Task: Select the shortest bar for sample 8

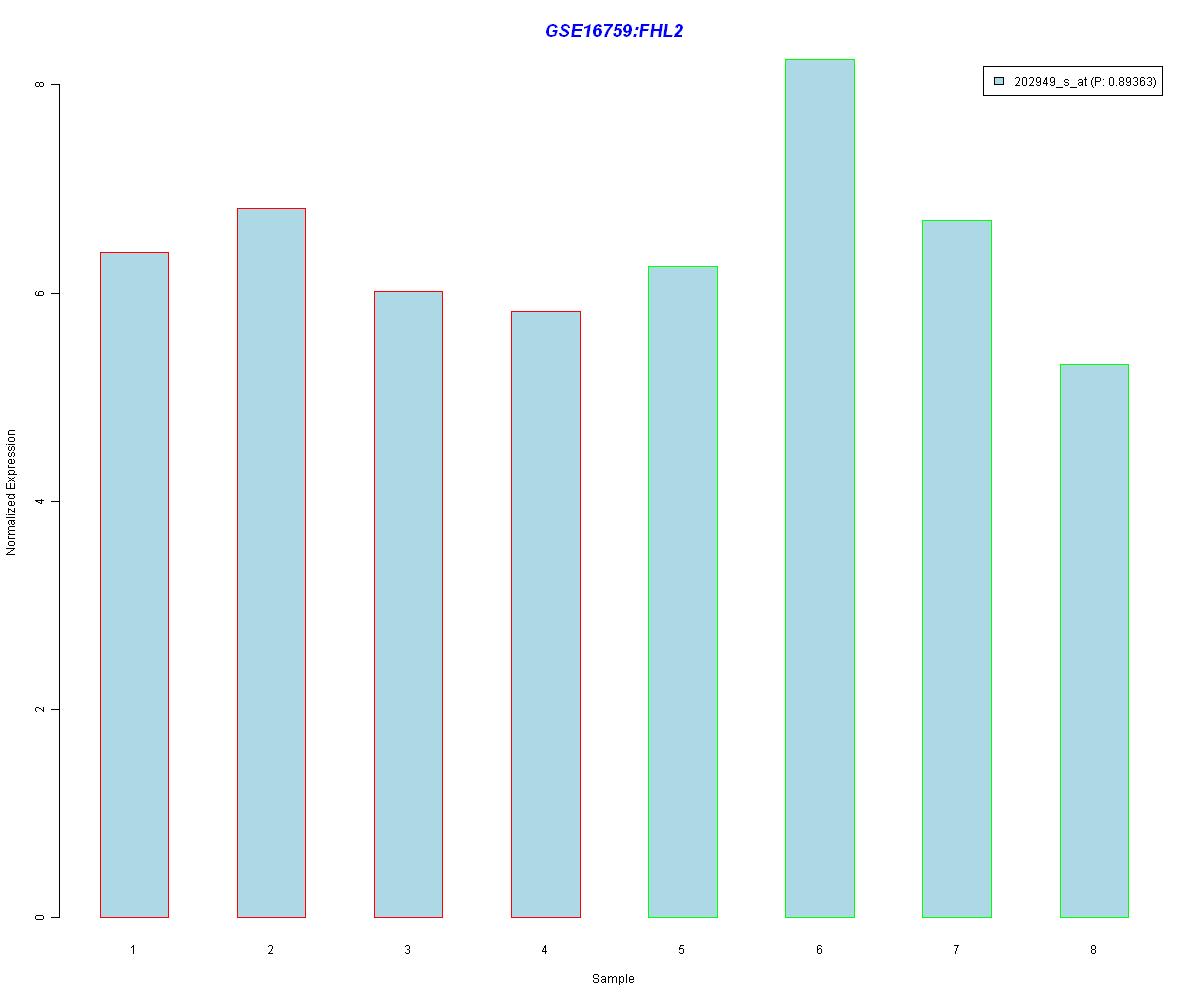Action: [1094, 641]
